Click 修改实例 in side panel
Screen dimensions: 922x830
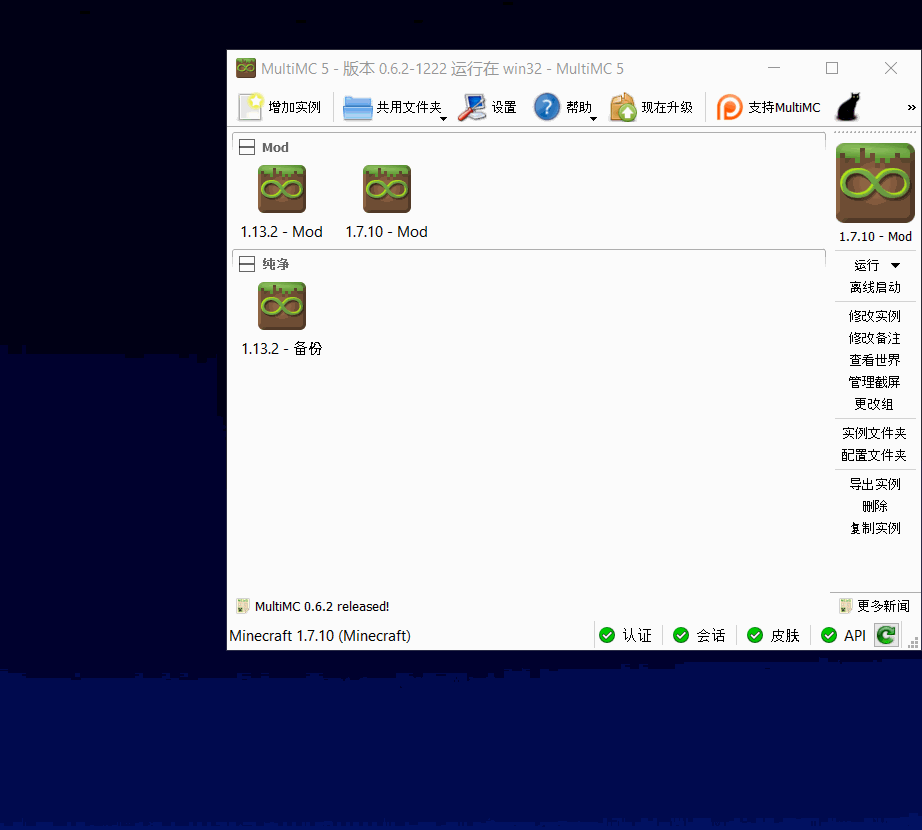(875, 316)
